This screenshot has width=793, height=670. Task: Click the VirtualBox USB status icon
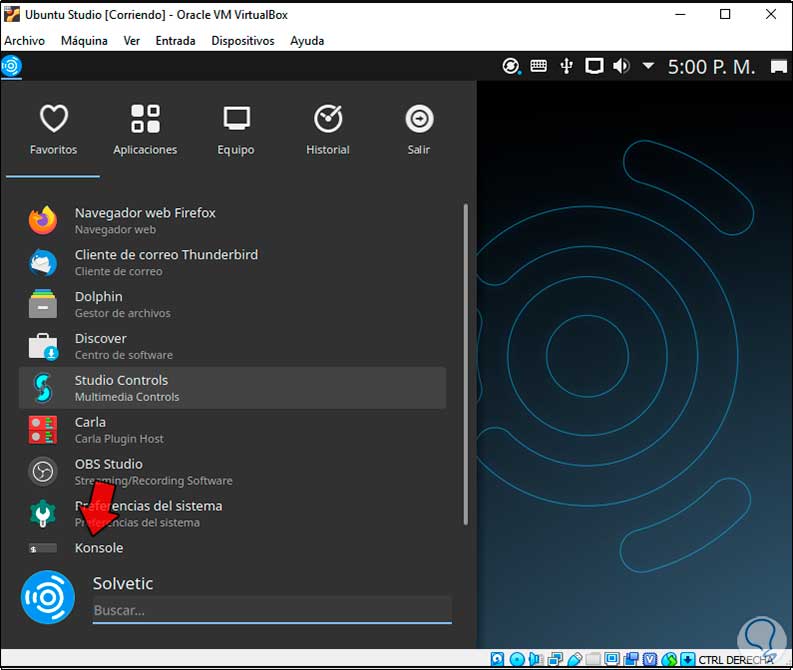tap(575, 659)
